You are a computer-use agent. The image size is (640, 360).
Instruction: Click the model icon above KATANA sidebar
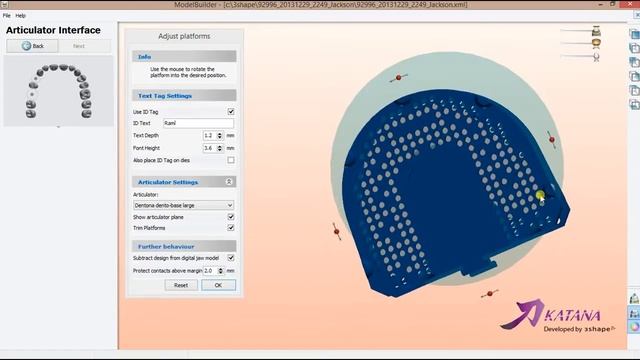[634, 299]
